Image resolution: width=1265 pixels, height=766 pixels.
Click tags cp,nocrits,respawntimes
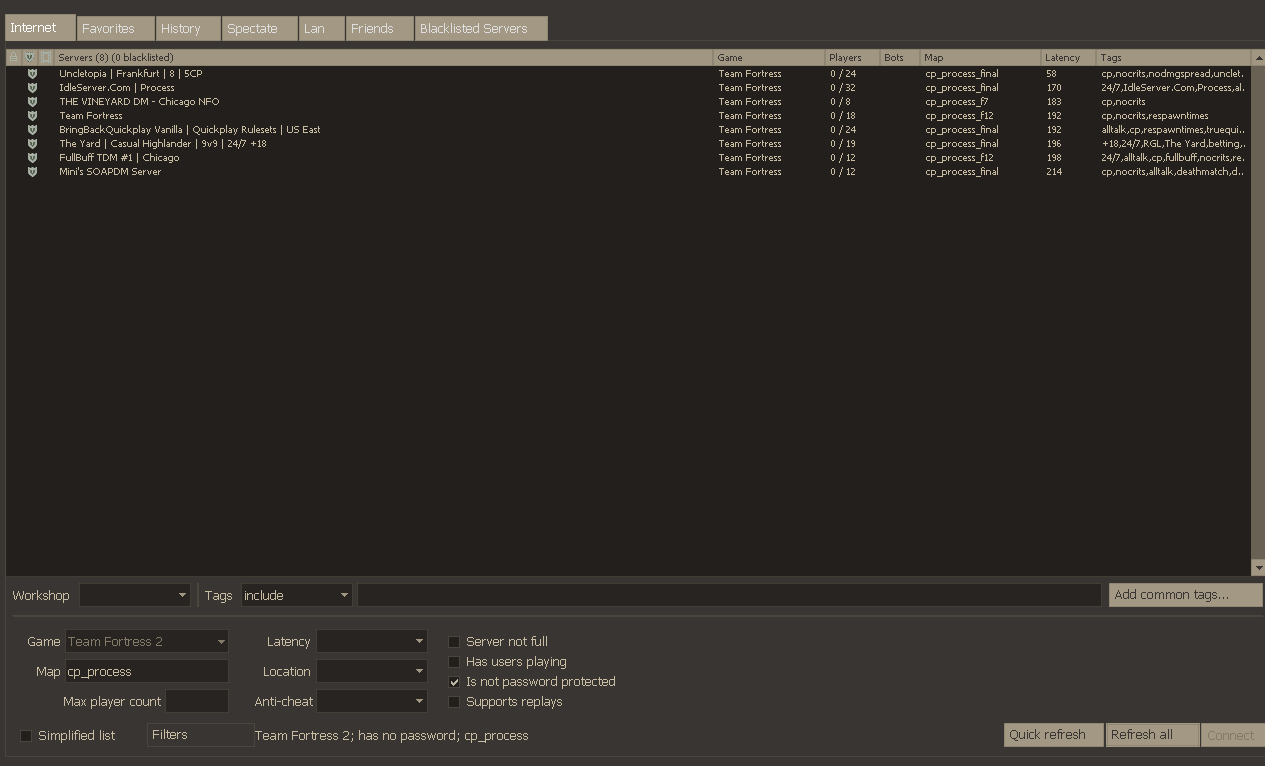coord(1155,116)
